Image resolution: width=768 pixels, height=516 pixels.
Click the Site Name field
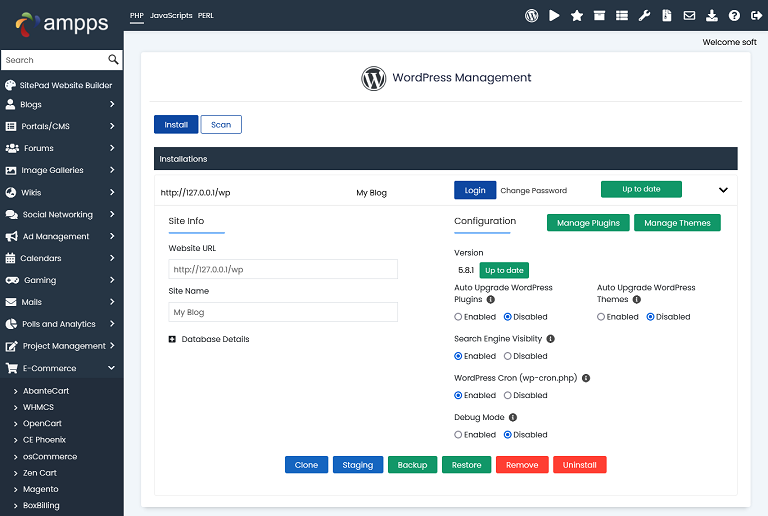pyautogui.click(x=283, y=312)
